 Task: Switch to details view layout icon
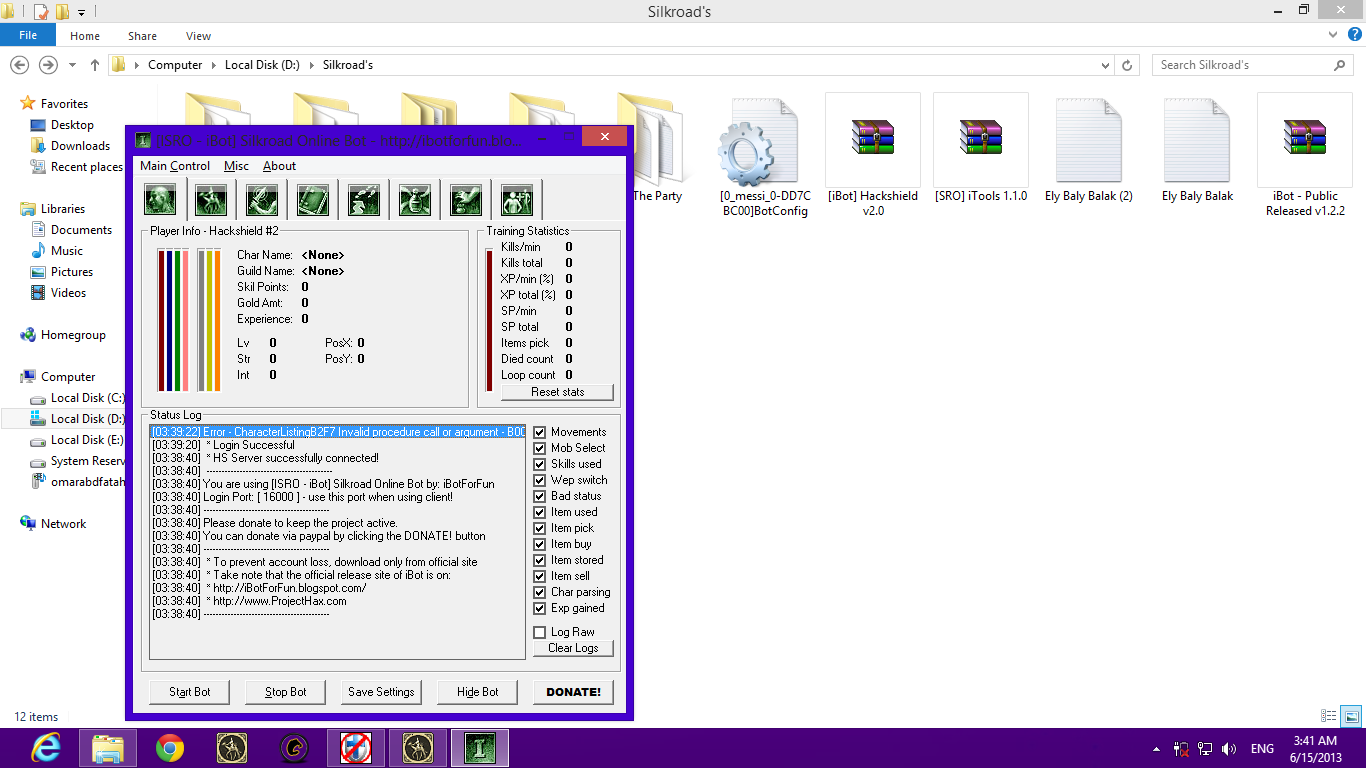[1329, 716]
